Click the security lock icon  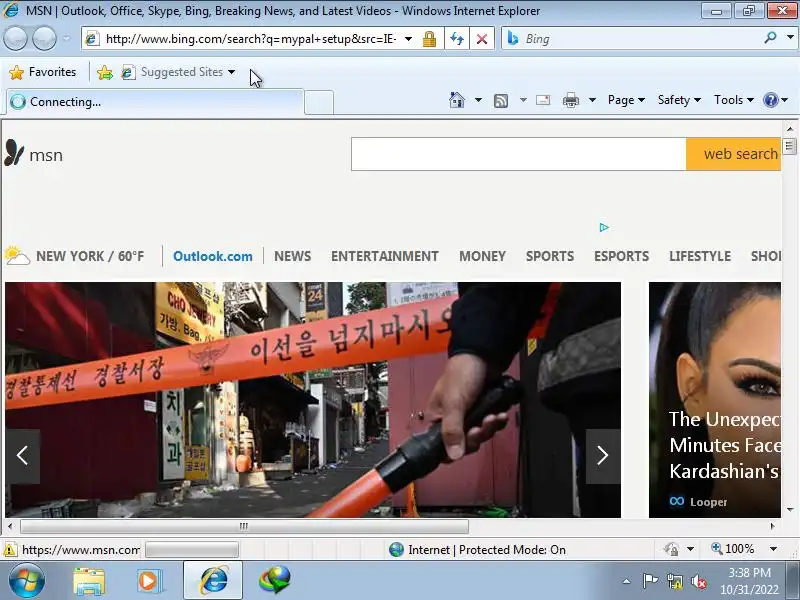coord(429,39)
